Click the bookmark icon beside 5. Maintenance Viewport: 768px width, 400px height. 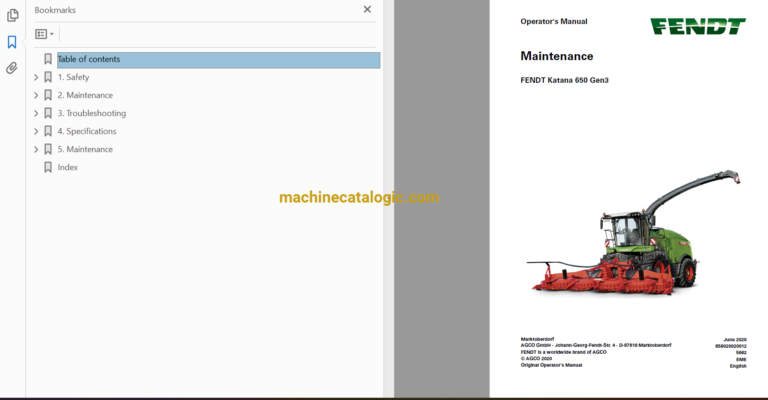tap(48, 149)
